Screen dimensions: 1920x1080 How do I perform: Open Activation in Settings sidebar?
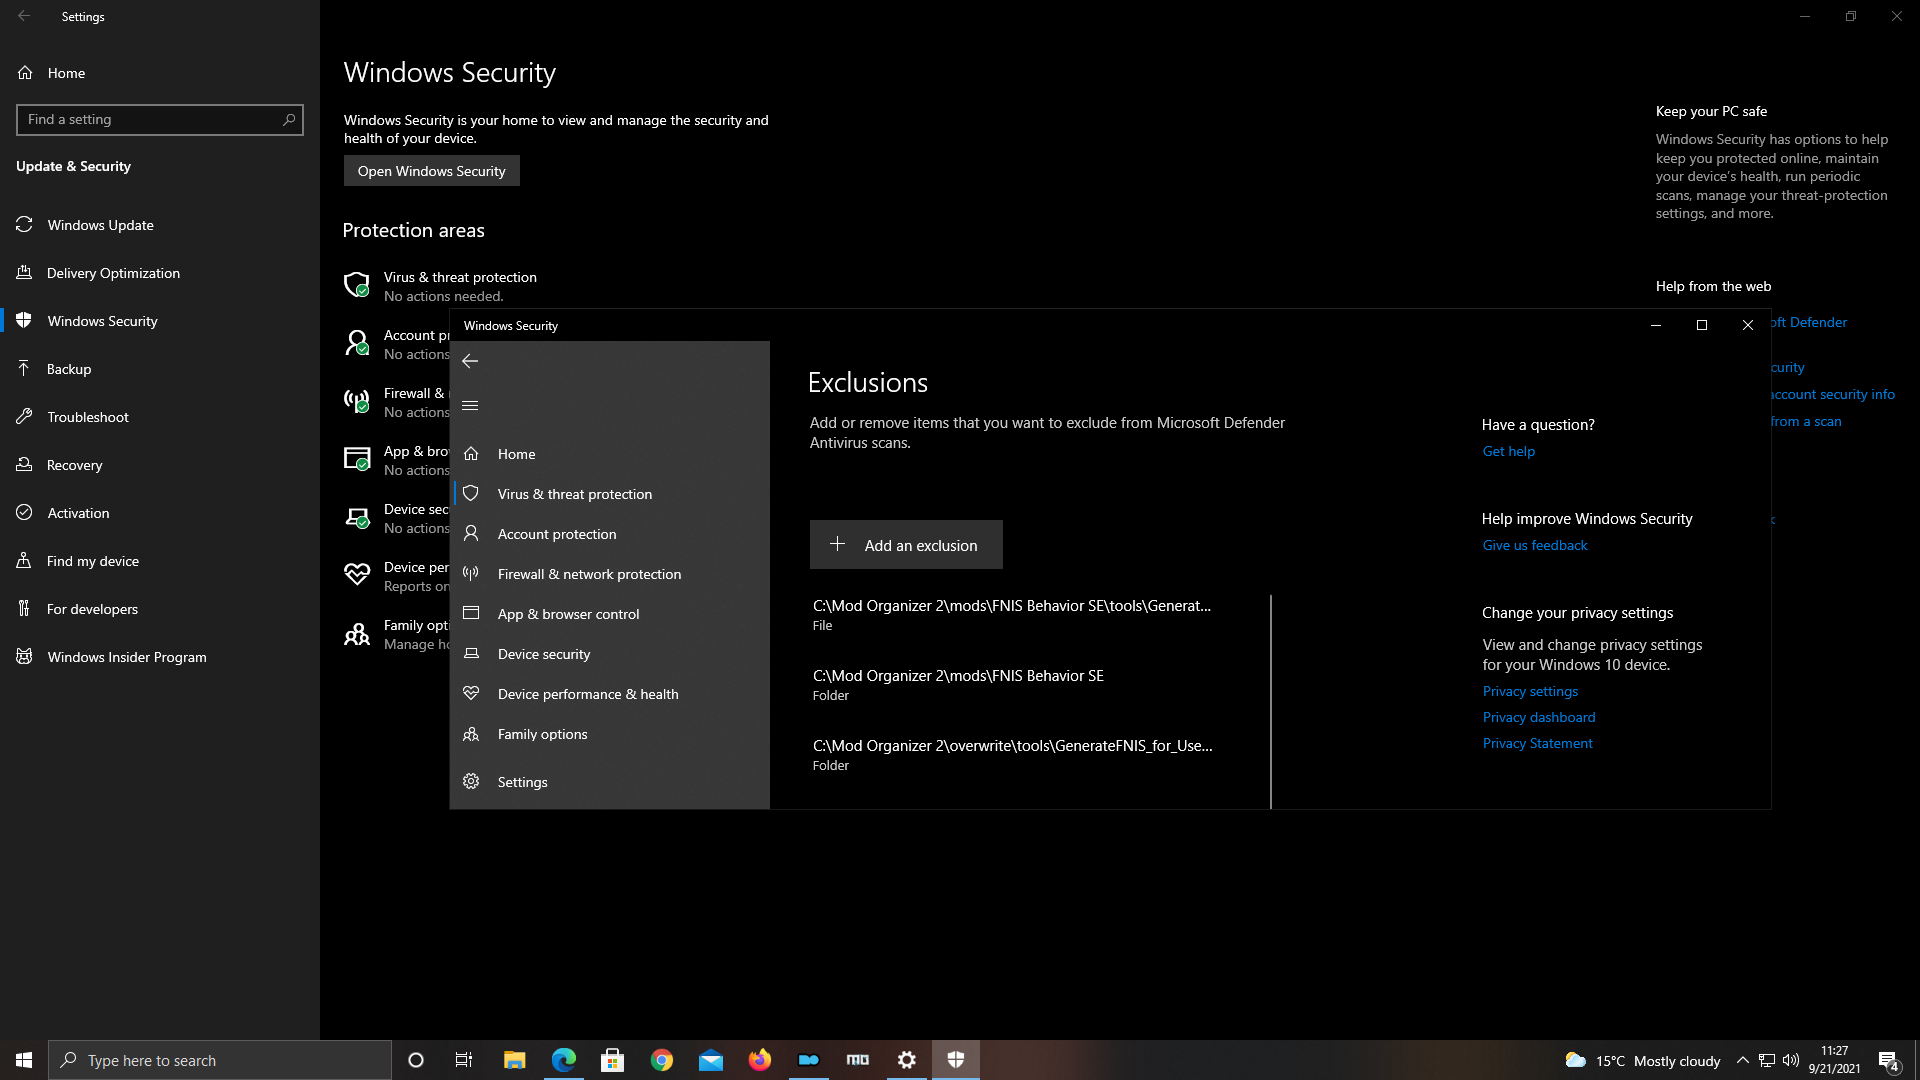[160, 513]
